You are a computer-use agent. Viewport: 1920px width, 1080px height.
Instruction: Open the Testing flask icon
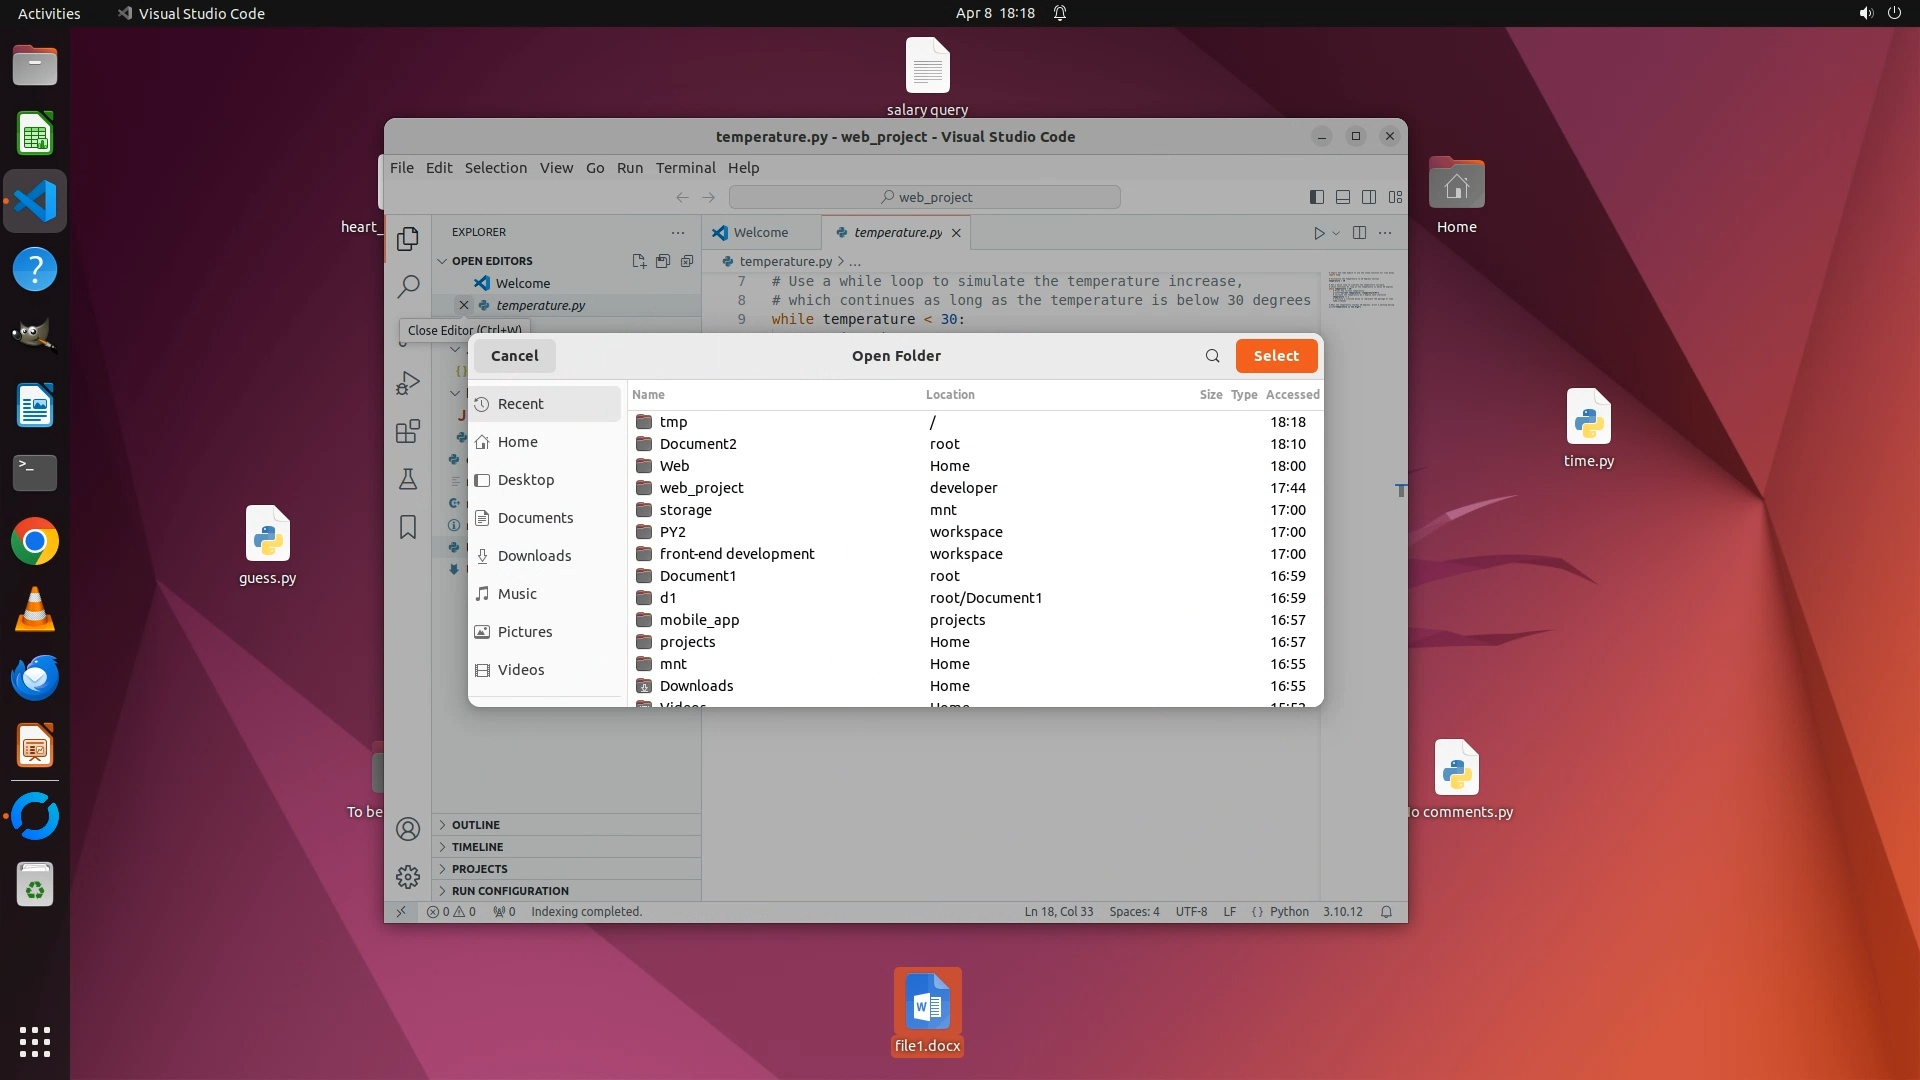(407, 480)
